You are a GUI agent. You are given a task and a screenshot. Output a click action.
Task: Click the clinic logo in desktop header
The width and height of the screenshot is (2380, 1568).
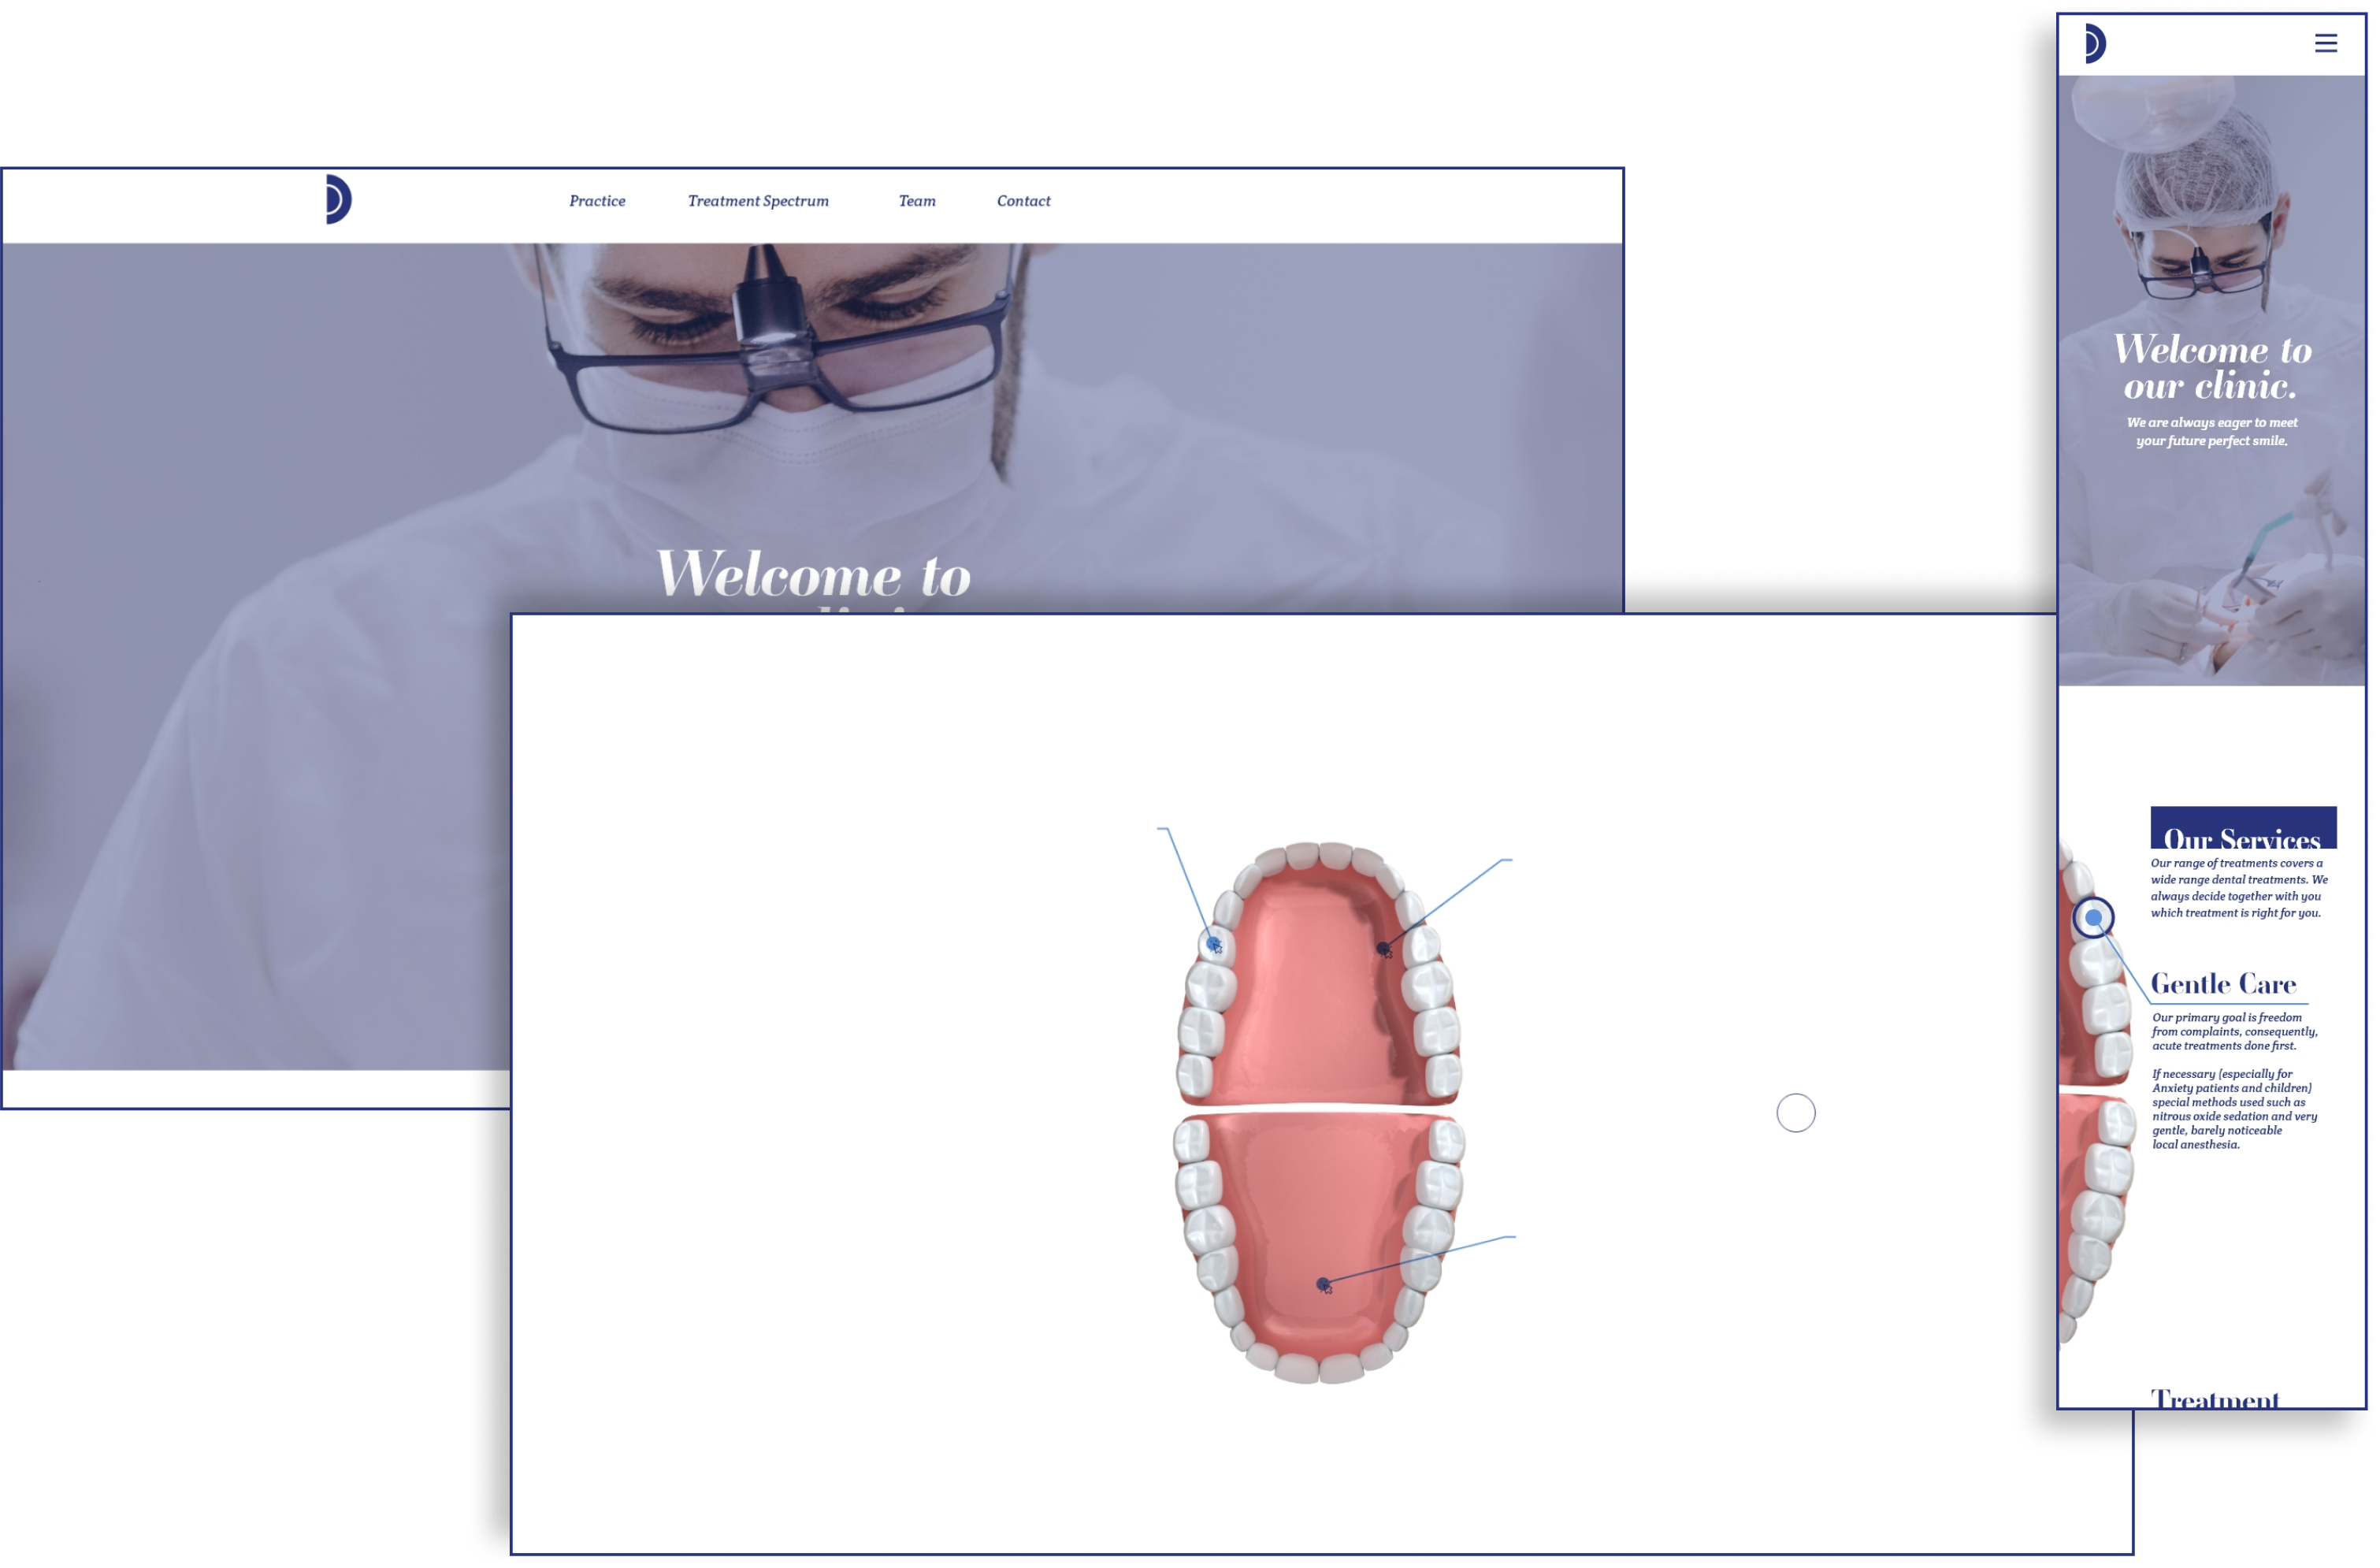[x=338, y=199]
